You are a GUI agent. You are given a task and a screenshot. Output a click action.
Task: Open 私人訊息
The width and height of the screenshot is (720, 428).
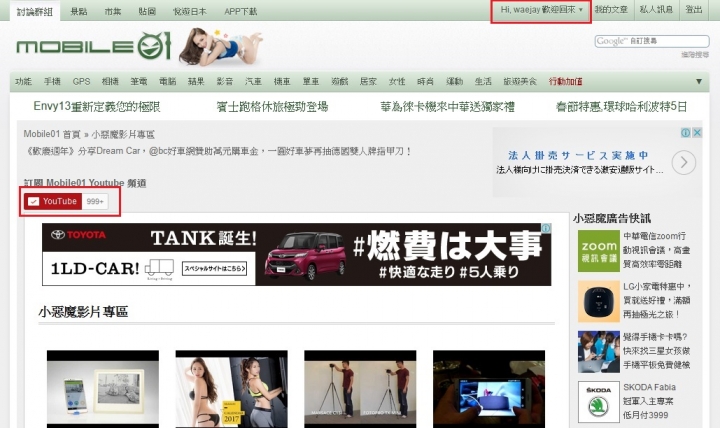point(656,10)
